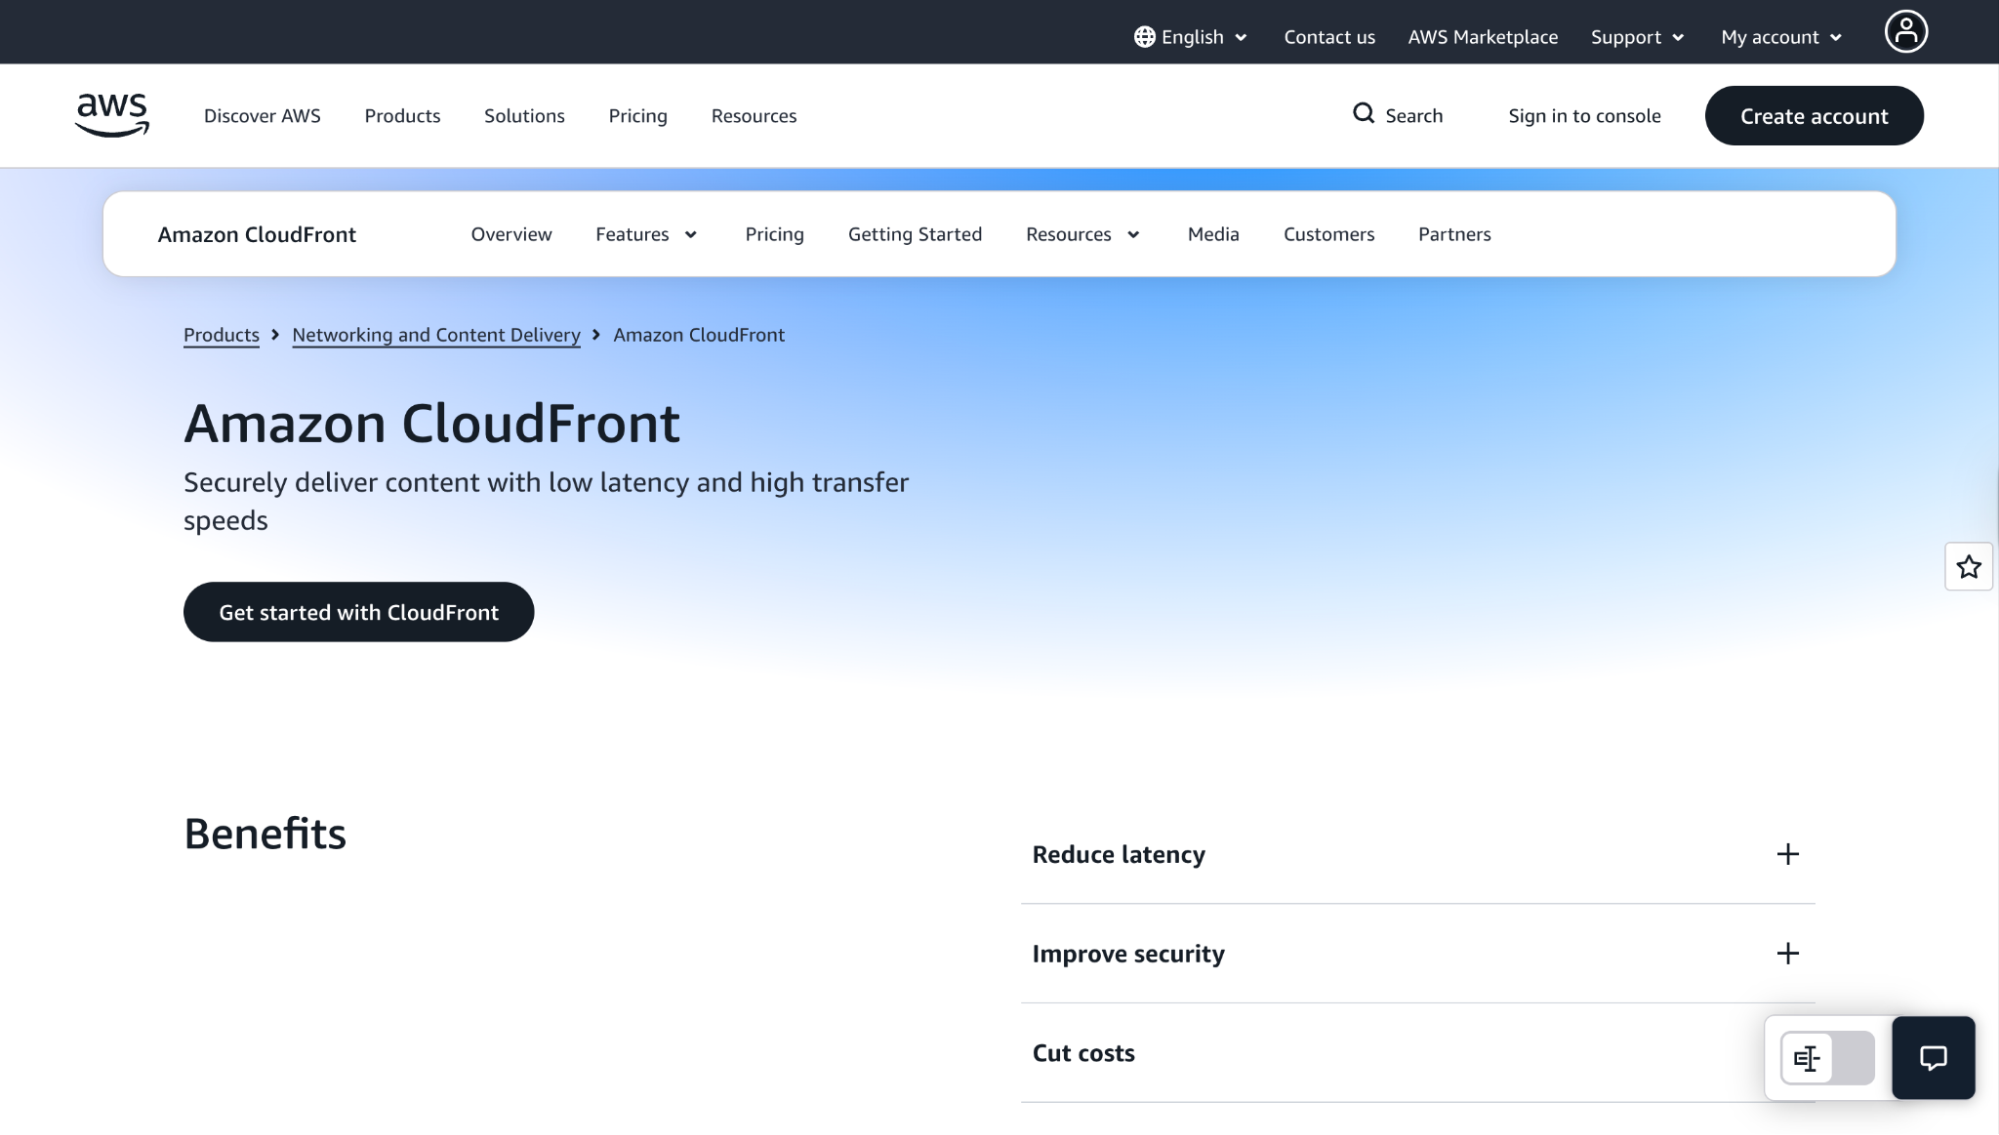This screenshot has width=1999, height=1135.
Task: Go to the Media tab
Action: tap(1213, 234)
